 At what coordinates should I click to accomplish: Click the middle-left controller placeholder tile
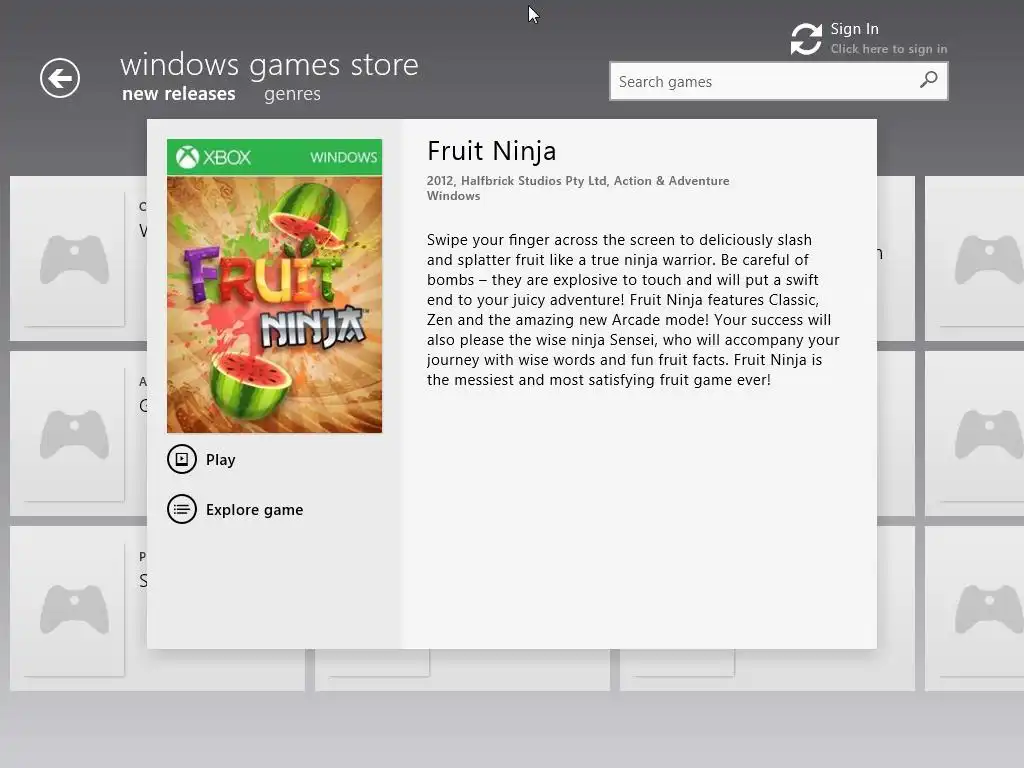coord(74,434)
